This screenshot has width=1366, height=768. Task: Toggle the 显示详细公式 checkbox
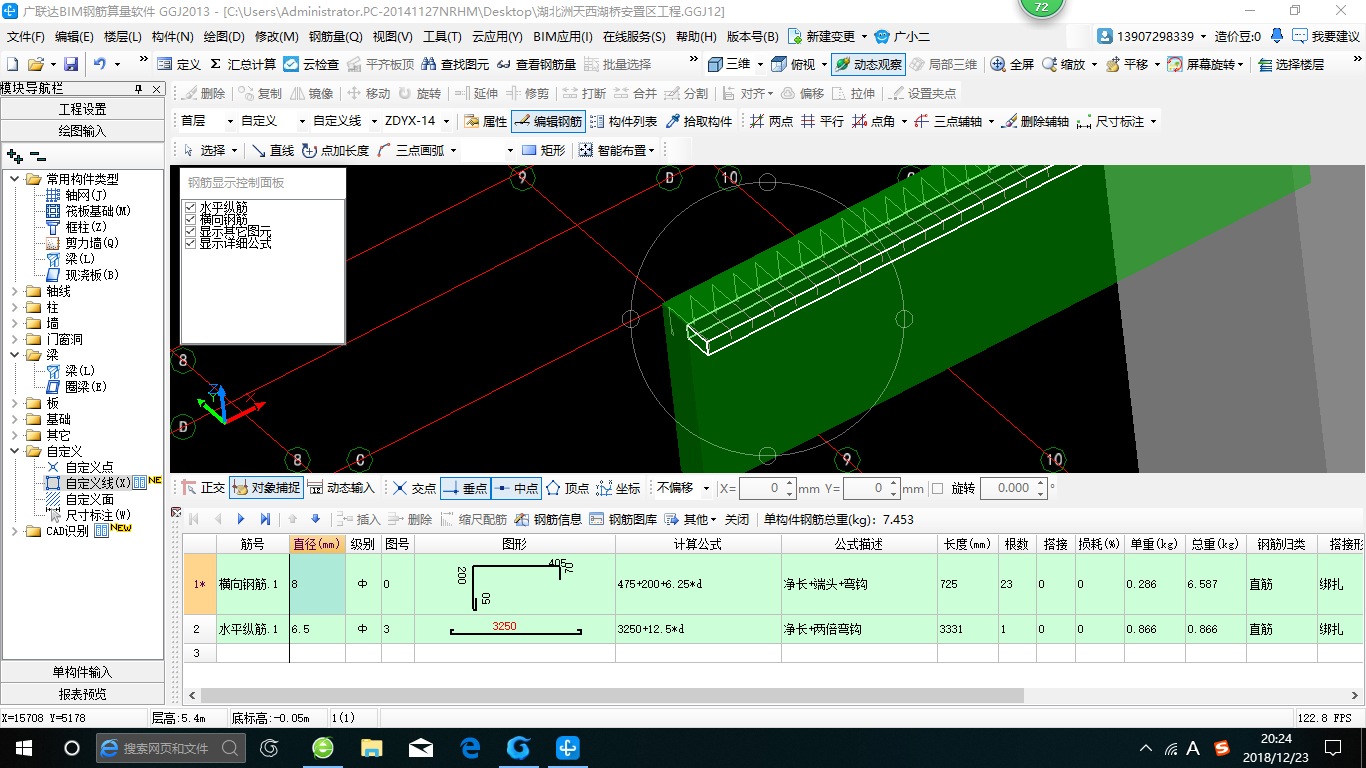click(190, 243)
